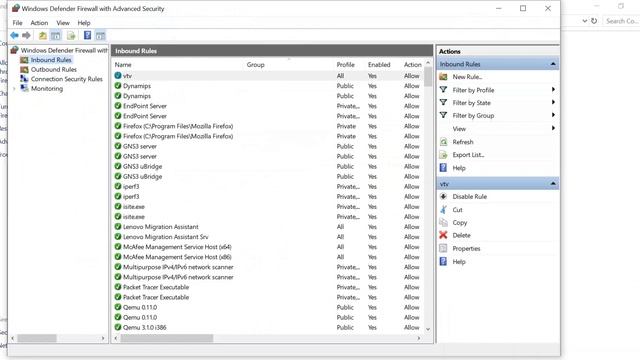Click the Forward arrow toolbar icon
The height and width of the screenshot is (360, 640).
pyautogui.click(x=26, y=36)
